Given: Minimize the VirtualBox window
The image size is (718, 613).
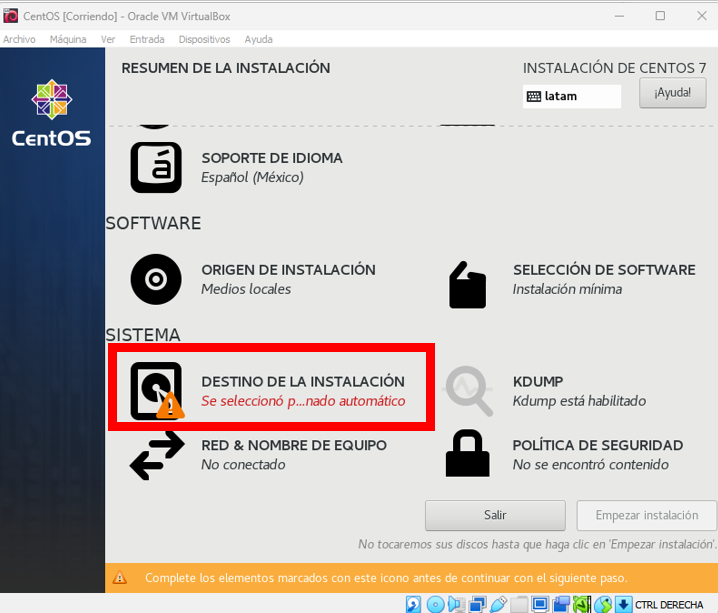Looking at the screenshot, I should (619, 16).
